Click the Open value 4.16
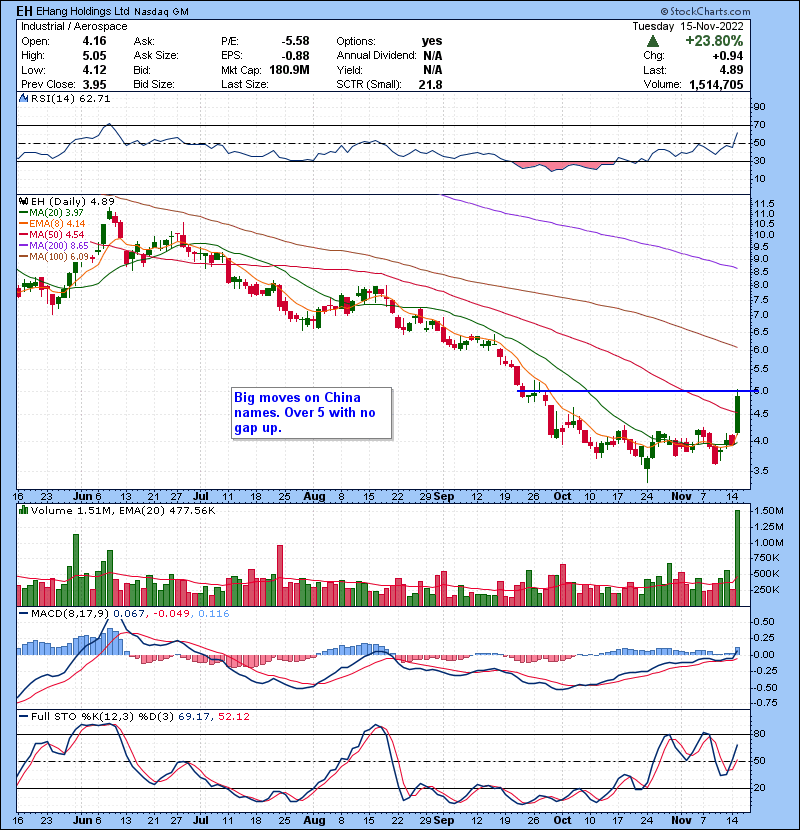Viewport: 800px width, 830px height. (x=94, y=41)
